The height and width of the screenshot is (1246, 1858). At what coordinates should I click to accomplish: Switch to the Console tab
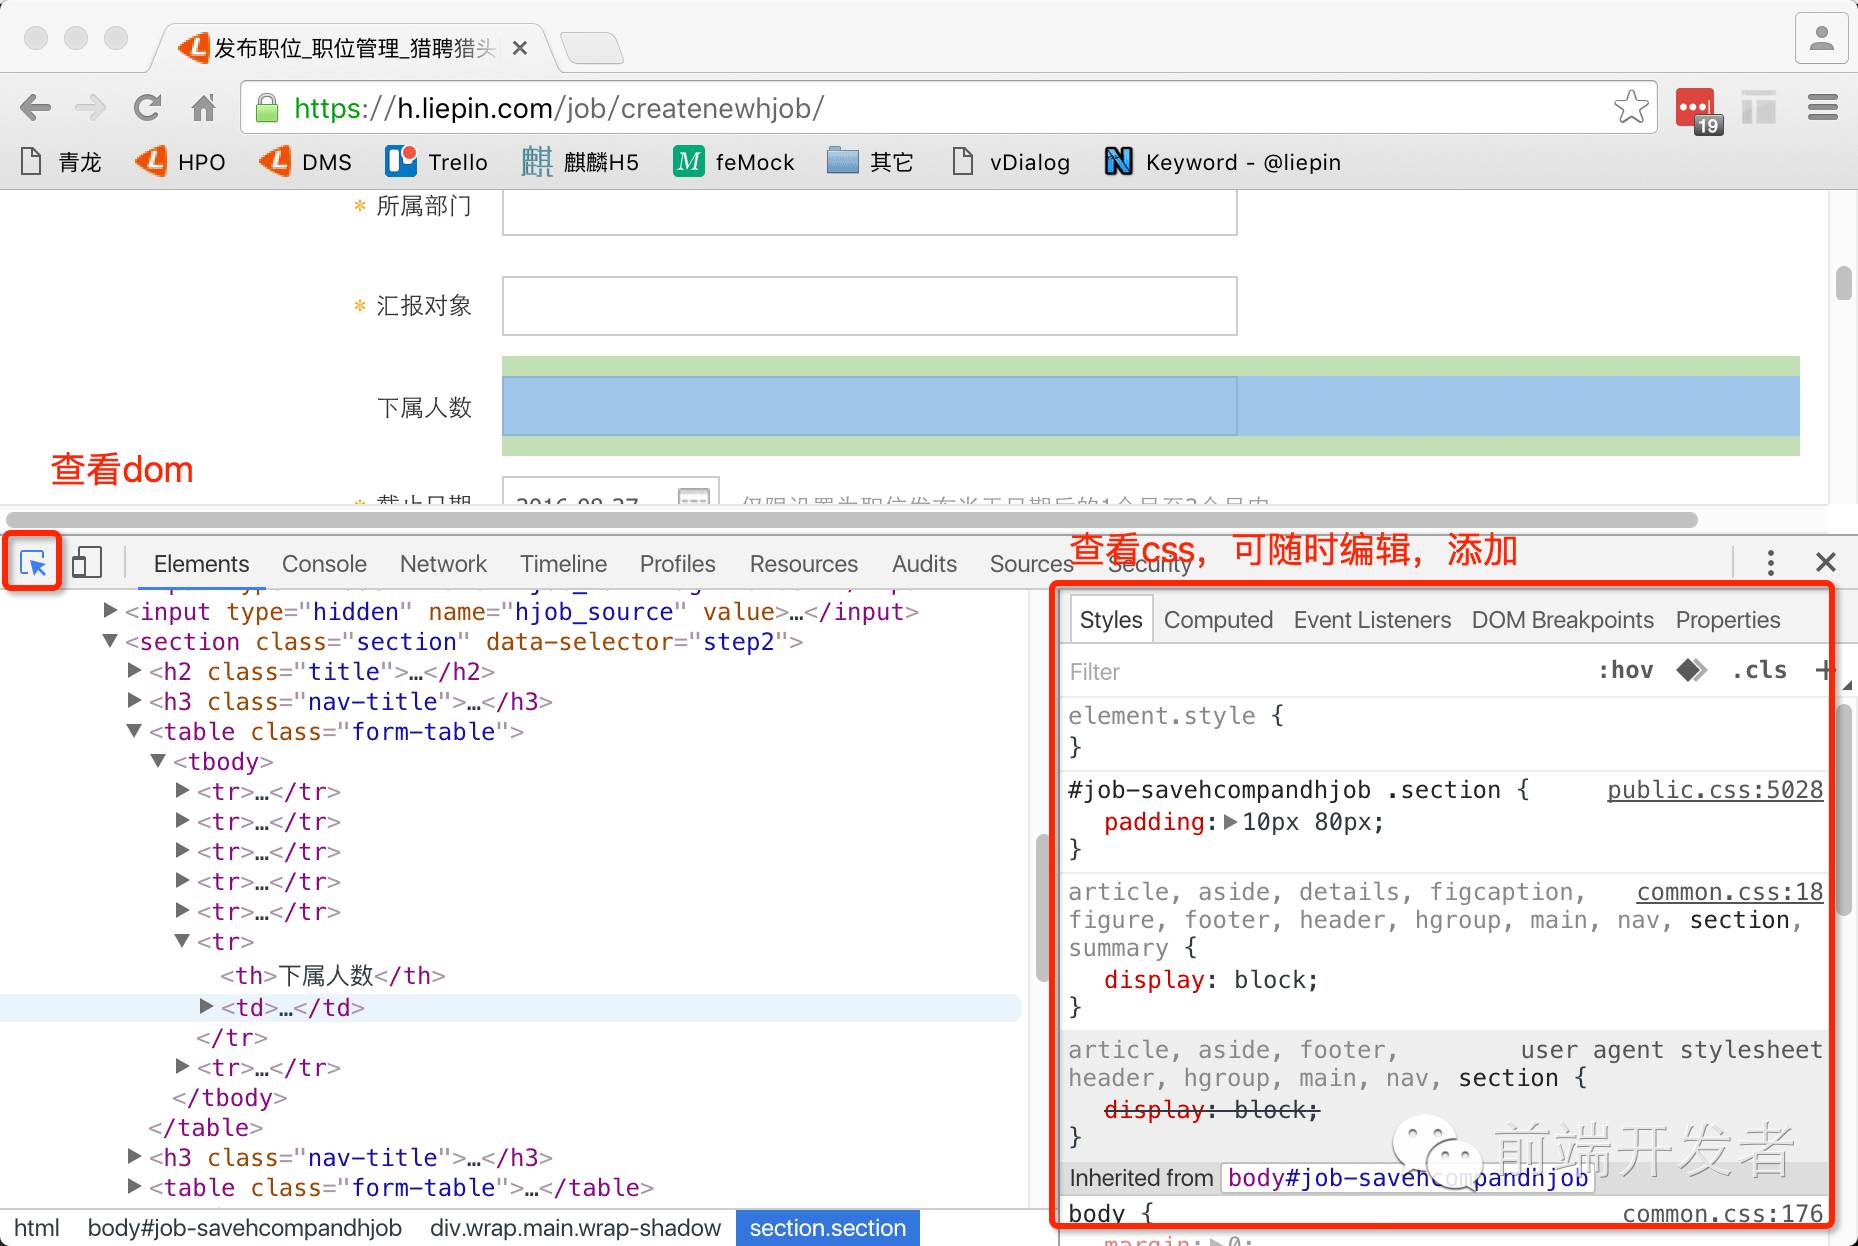324,564
